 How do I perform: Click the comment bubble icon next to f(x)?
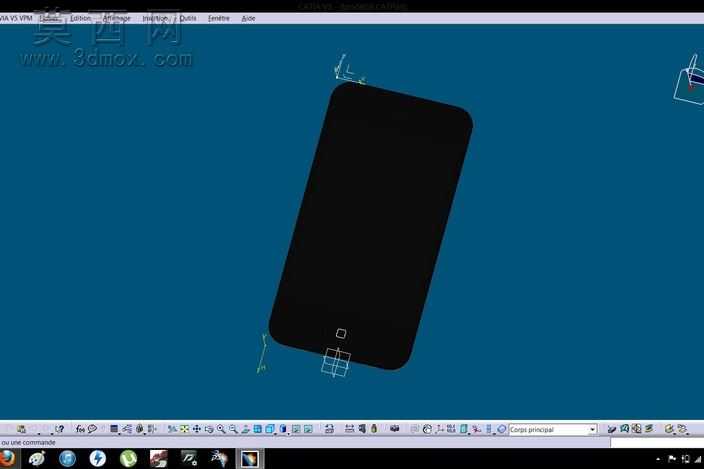[x=92, y=429]
